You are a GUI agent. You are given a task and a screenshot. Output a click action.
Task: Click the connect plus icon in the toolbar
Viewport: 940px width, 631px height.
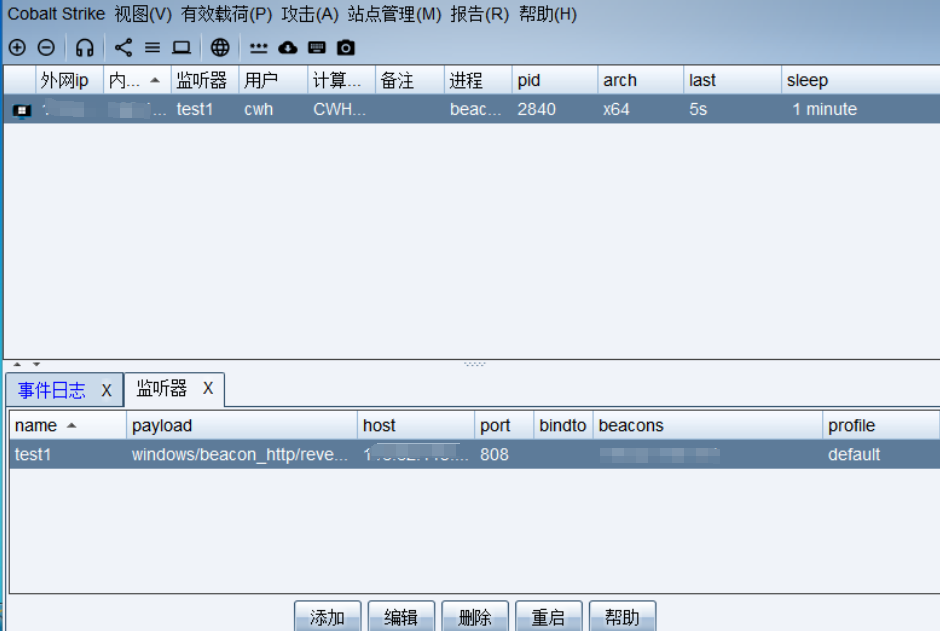click(17, 47)
